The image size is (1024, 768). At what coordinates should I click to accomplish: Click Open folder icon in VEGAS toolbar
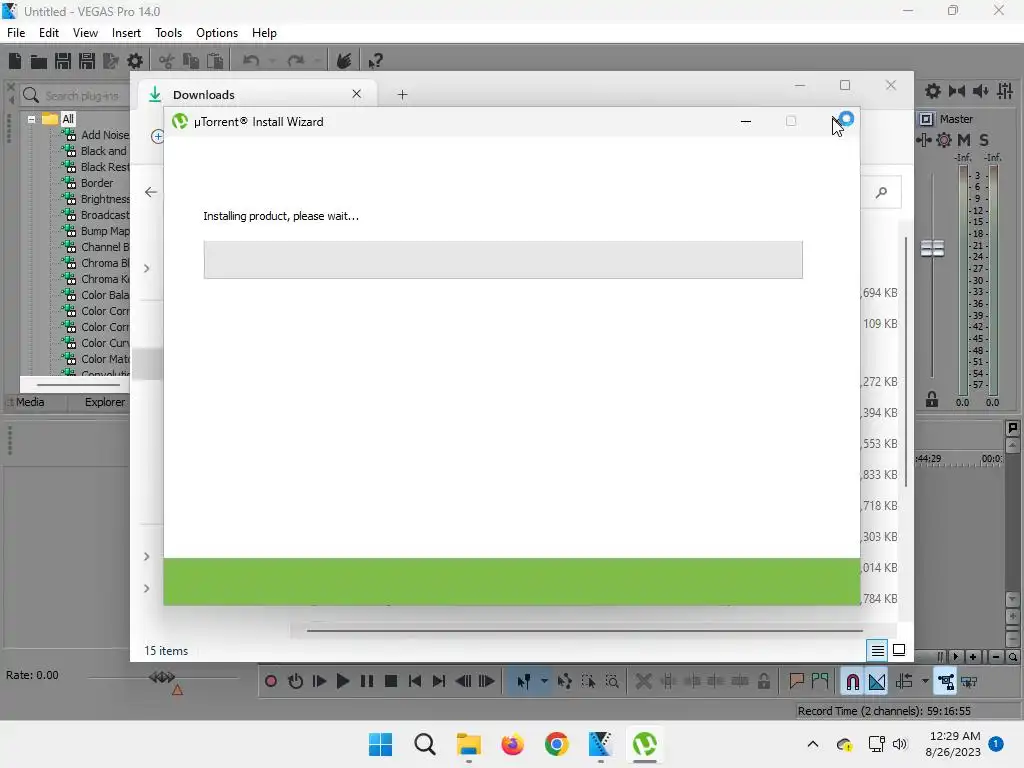pyautogui.click(x=39, y=61)
